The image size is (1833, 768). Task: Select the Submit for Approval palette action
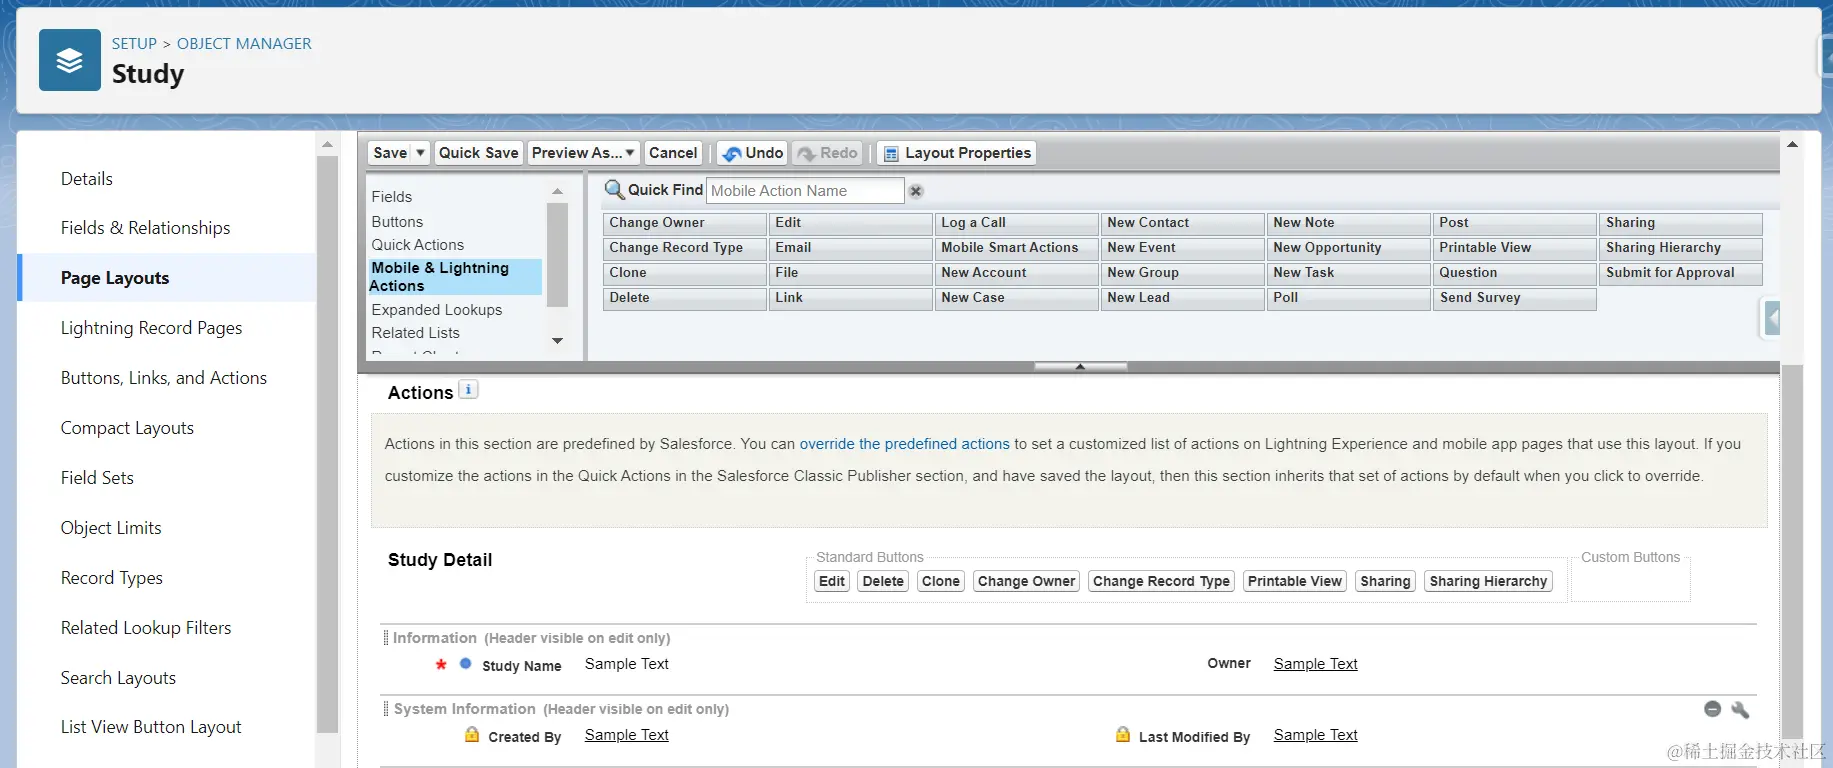pos(1681,273)
